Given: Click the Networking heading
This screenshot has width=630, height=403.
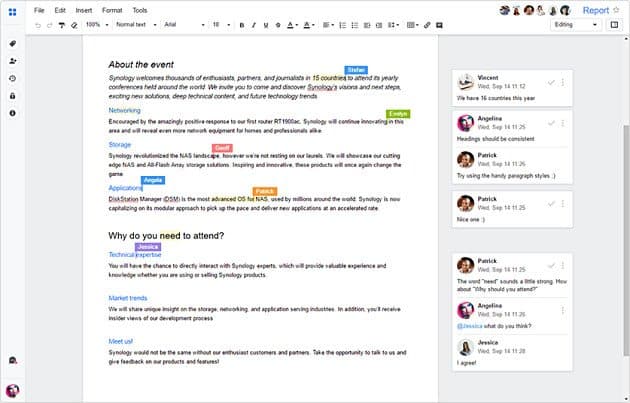Looking at the screenshot, I should 124,110.
